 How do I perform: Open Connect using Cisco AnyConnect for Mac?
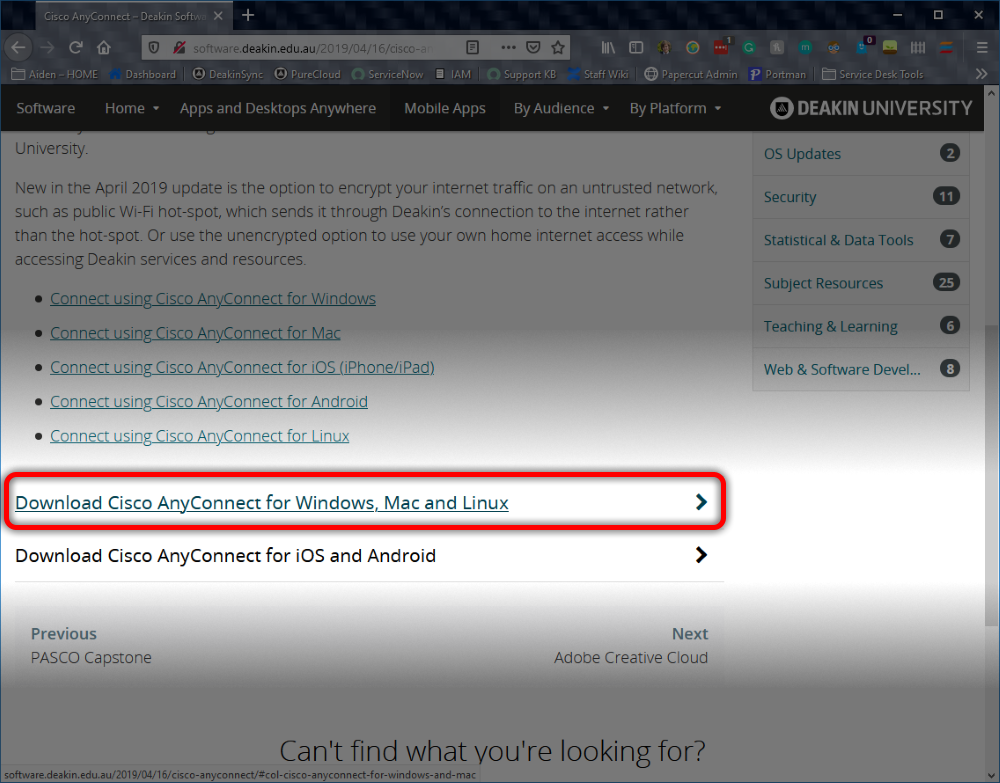coord(195,333)
